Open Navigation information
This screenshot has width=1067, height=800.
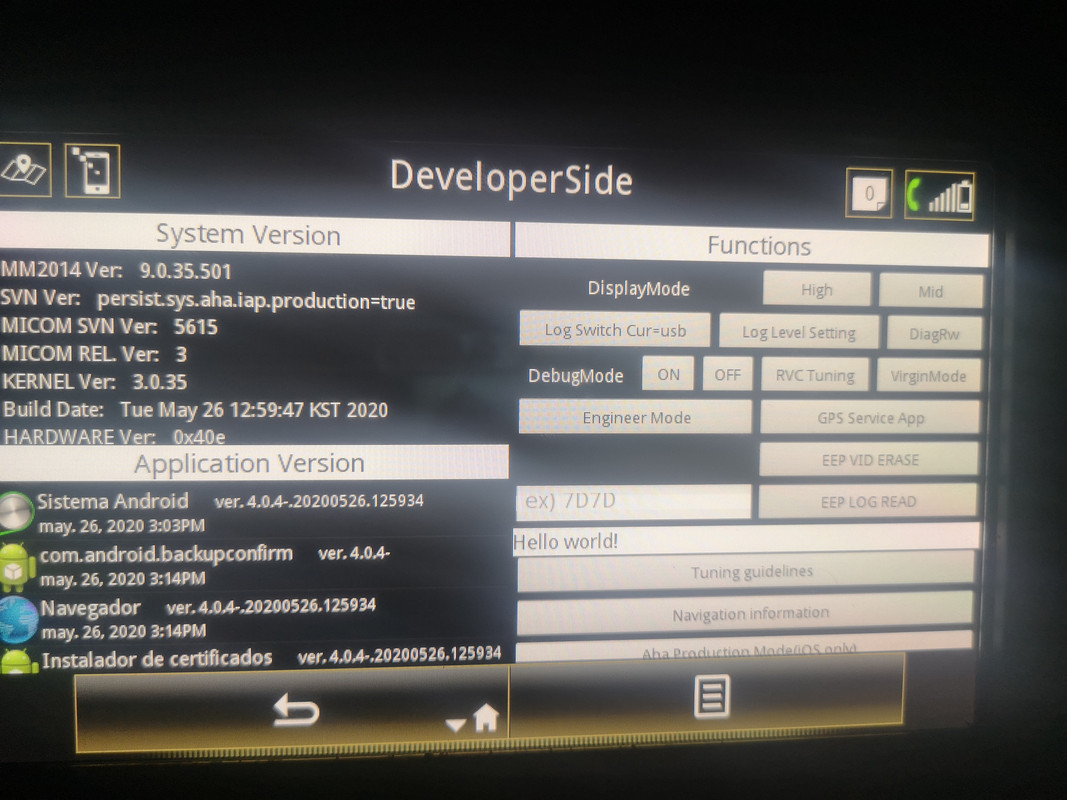click(745, 614)
